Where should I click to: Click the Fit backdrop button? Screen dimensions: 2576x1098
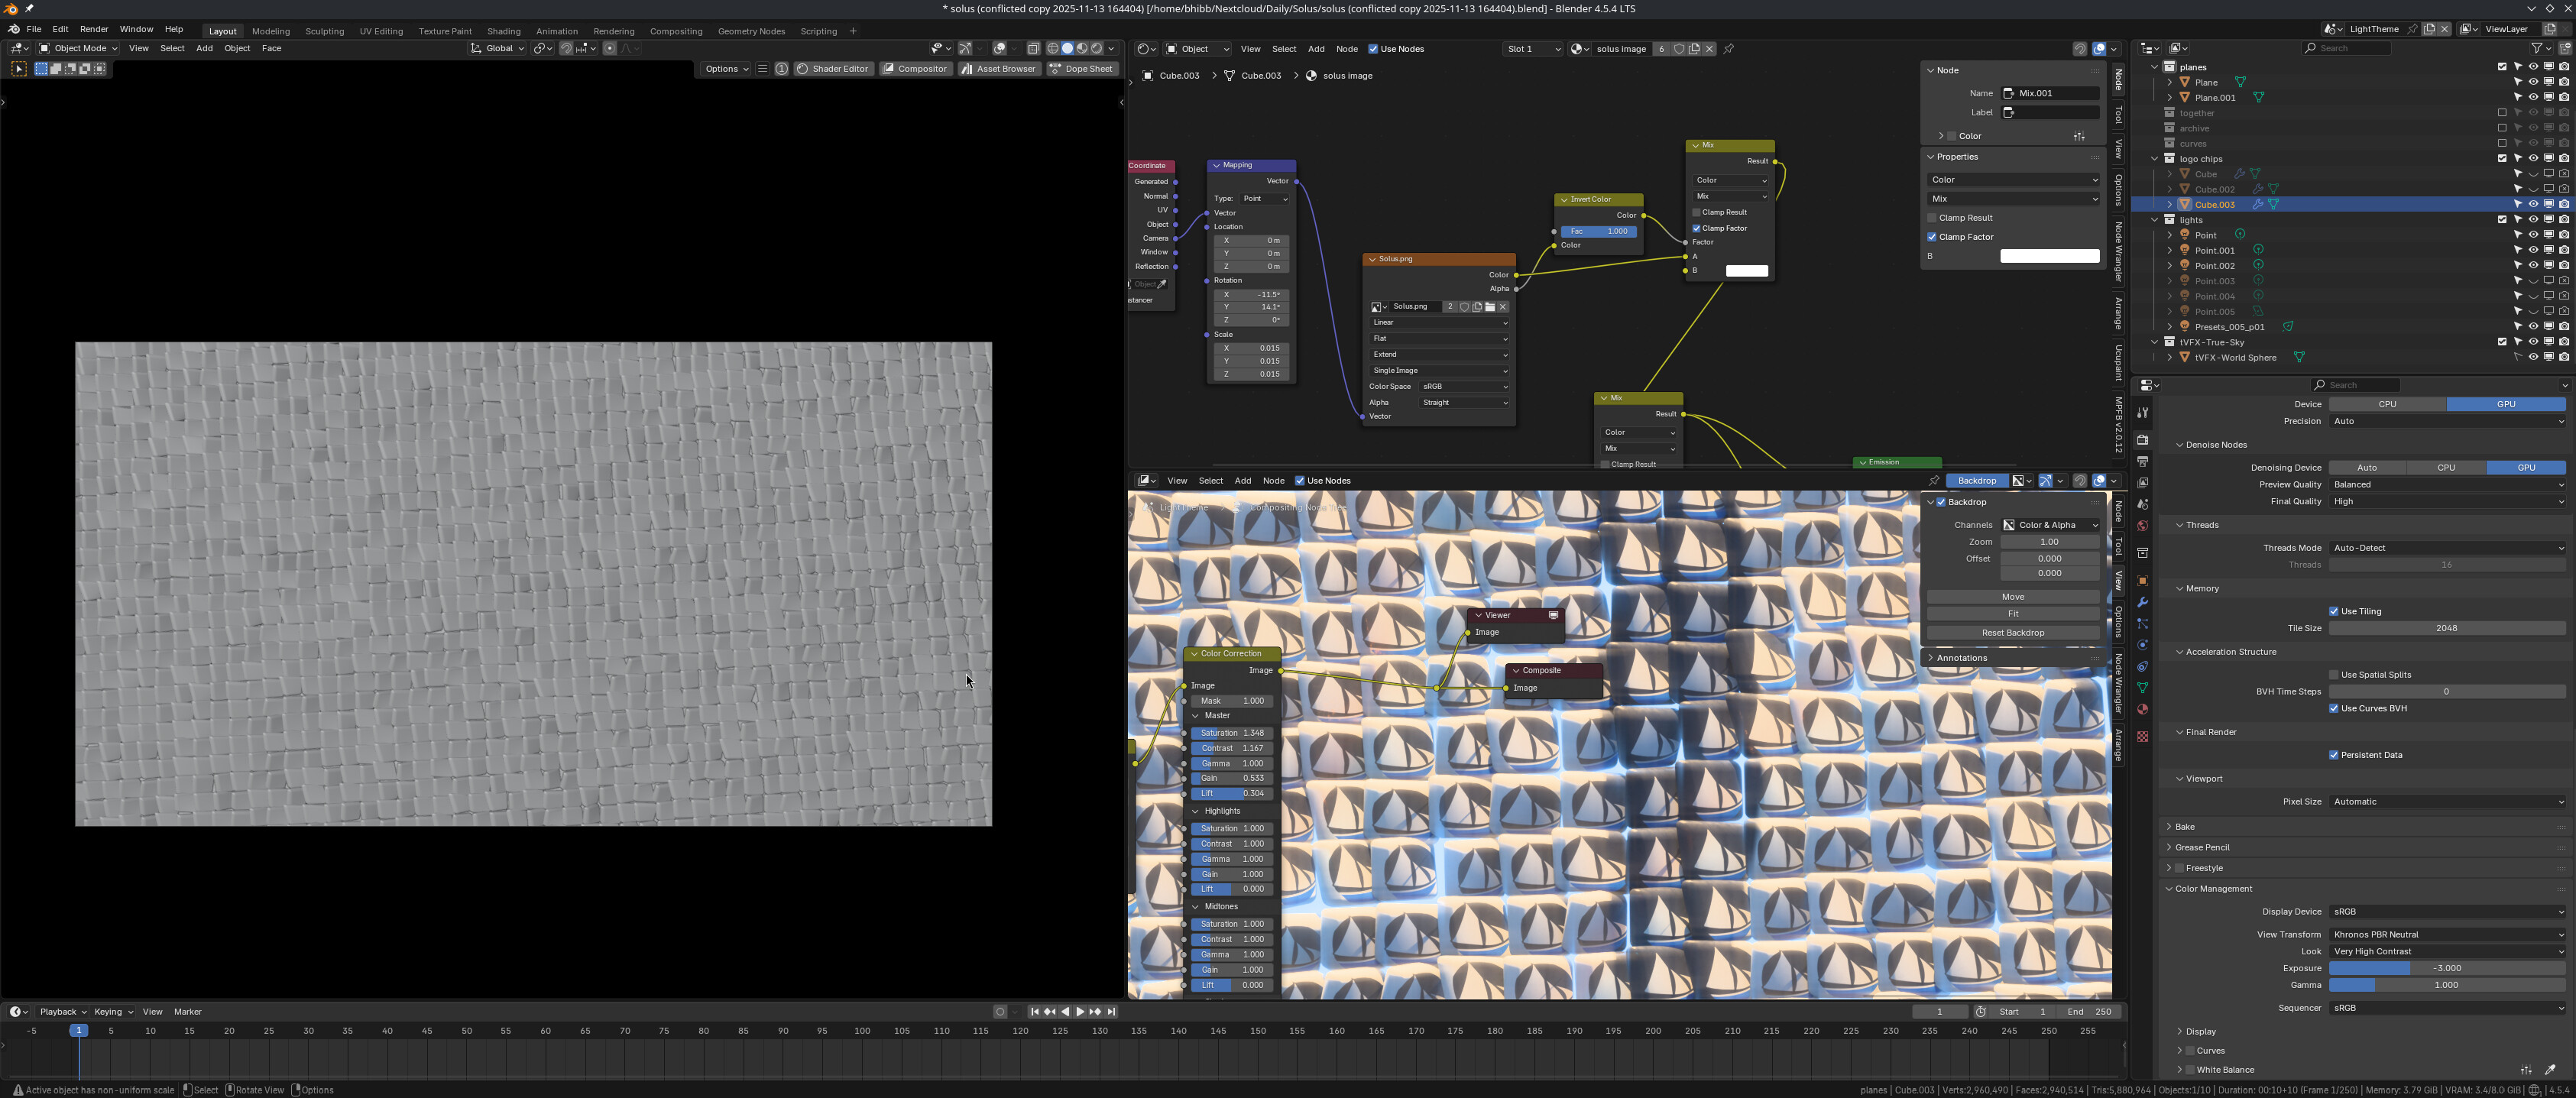[2012, 614]
